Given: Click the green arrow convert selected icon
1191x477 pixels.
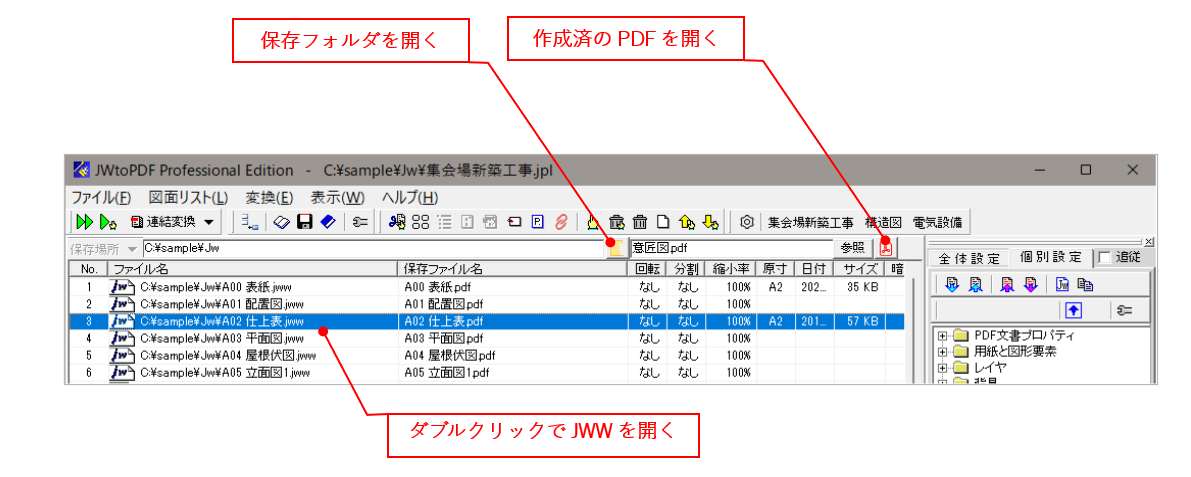Looking at the screenshot, I should (107, 222).
